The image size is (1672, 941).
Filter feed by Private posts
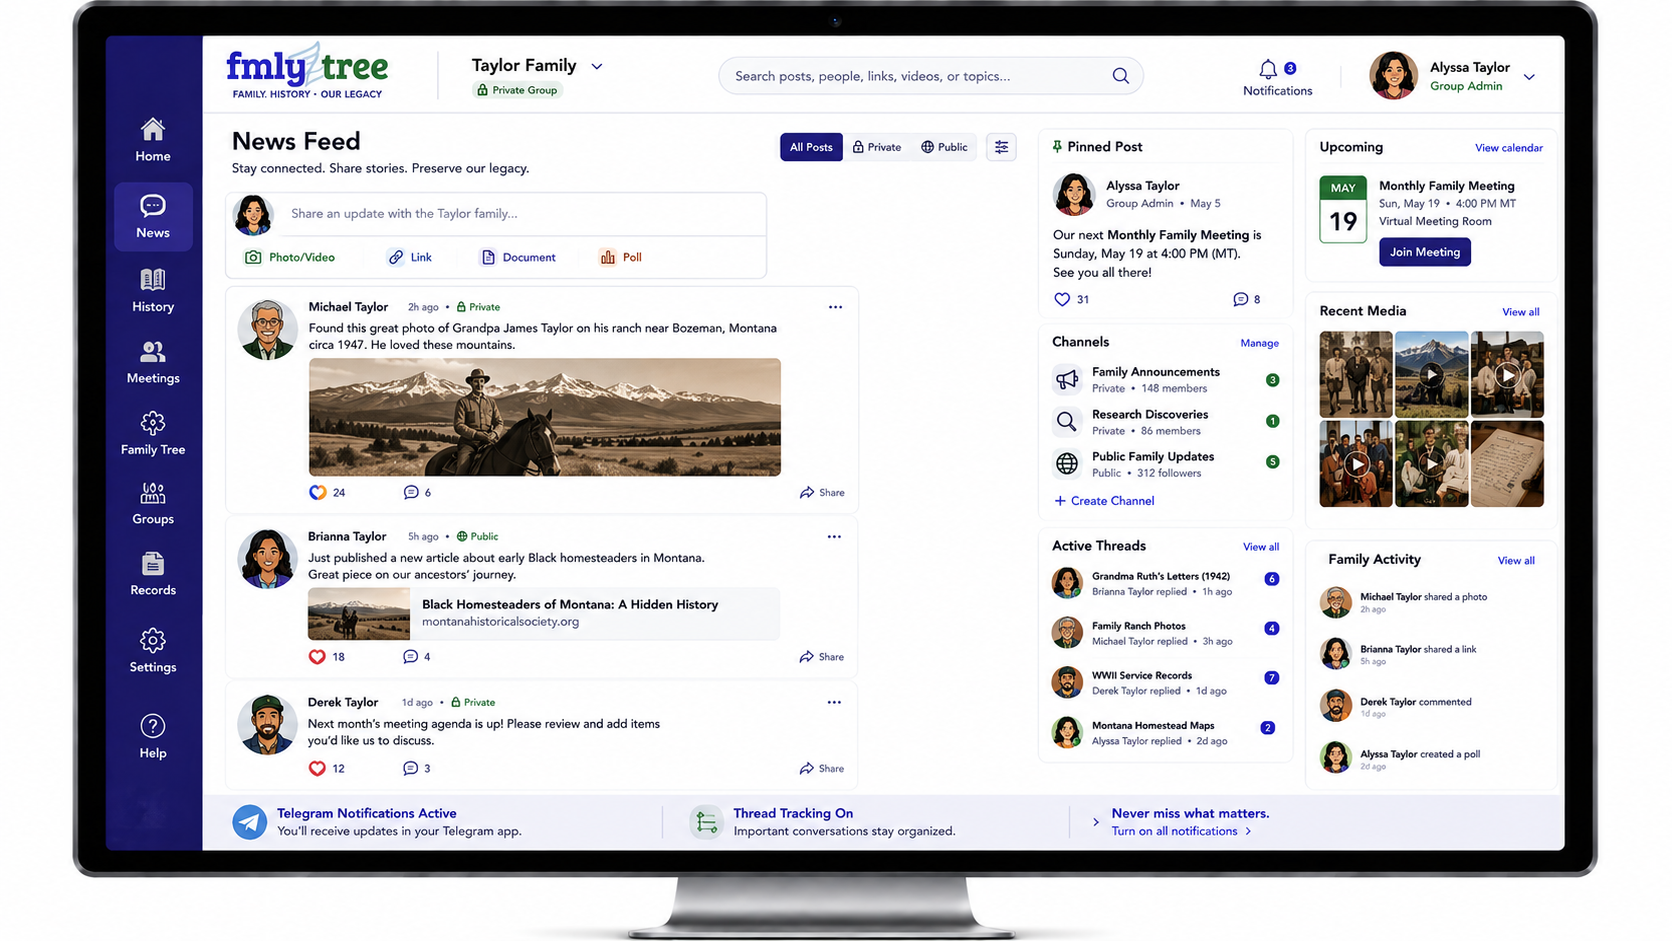(x=877, y=147)
